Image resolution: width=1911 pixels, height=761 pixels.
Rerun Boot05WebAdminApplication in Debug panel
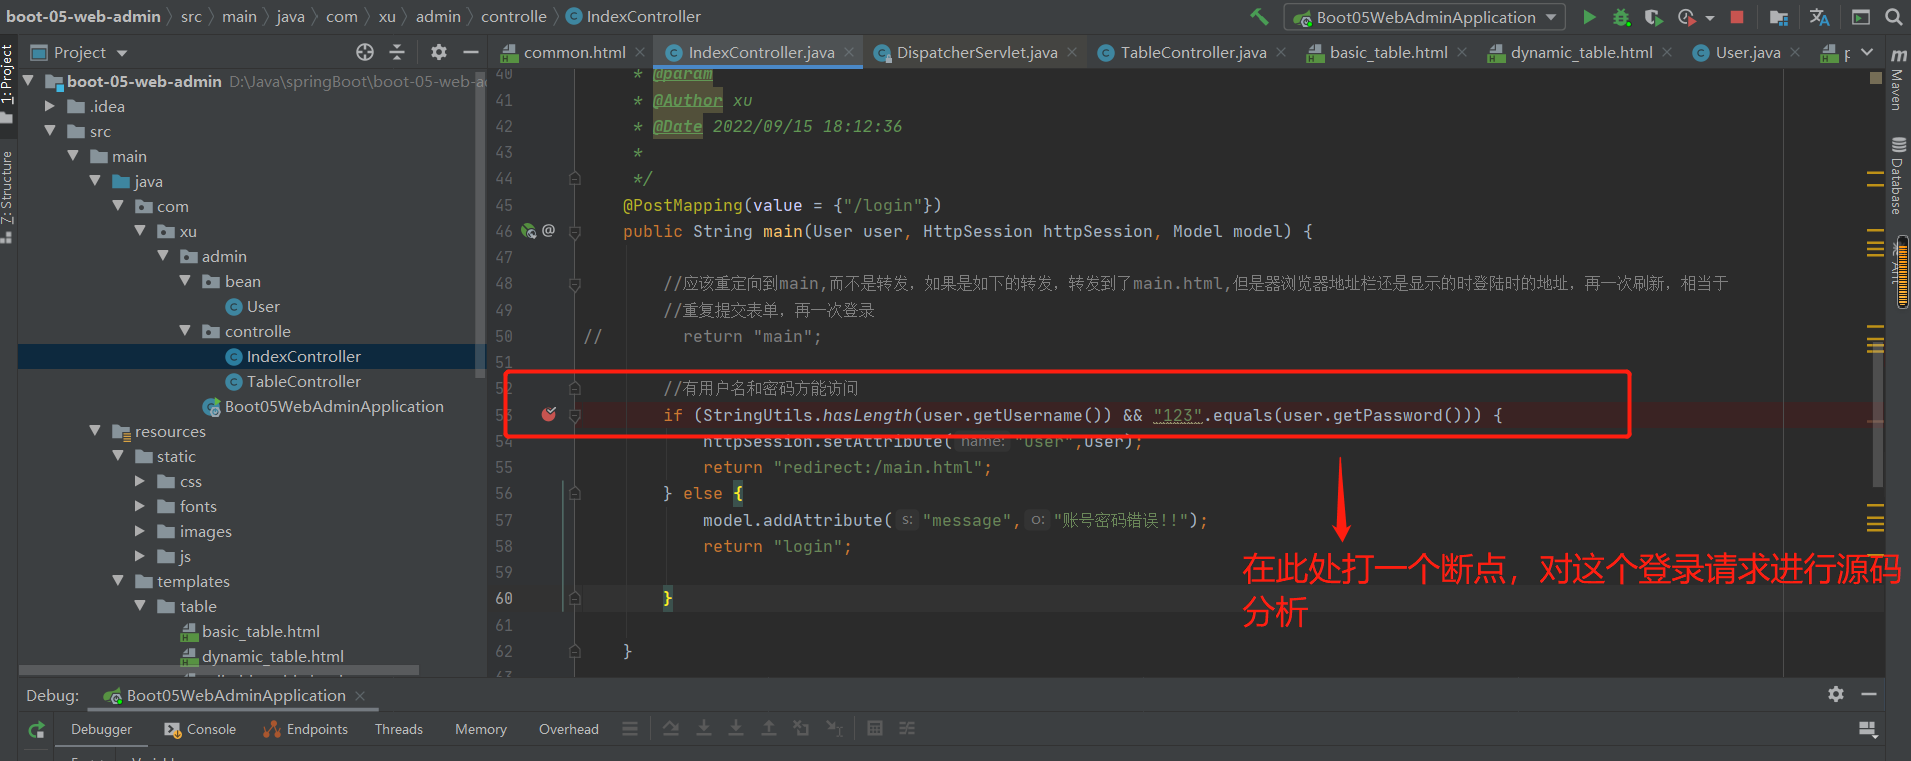(37, 730)
